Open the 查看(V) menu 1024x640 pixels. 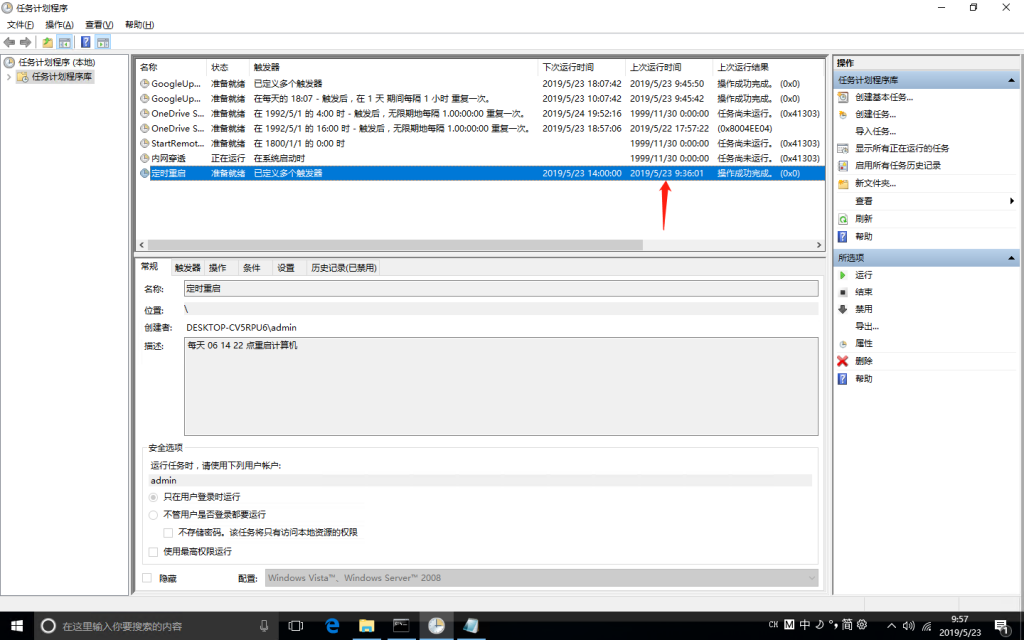pyautogui.click(x=99, y=25)
